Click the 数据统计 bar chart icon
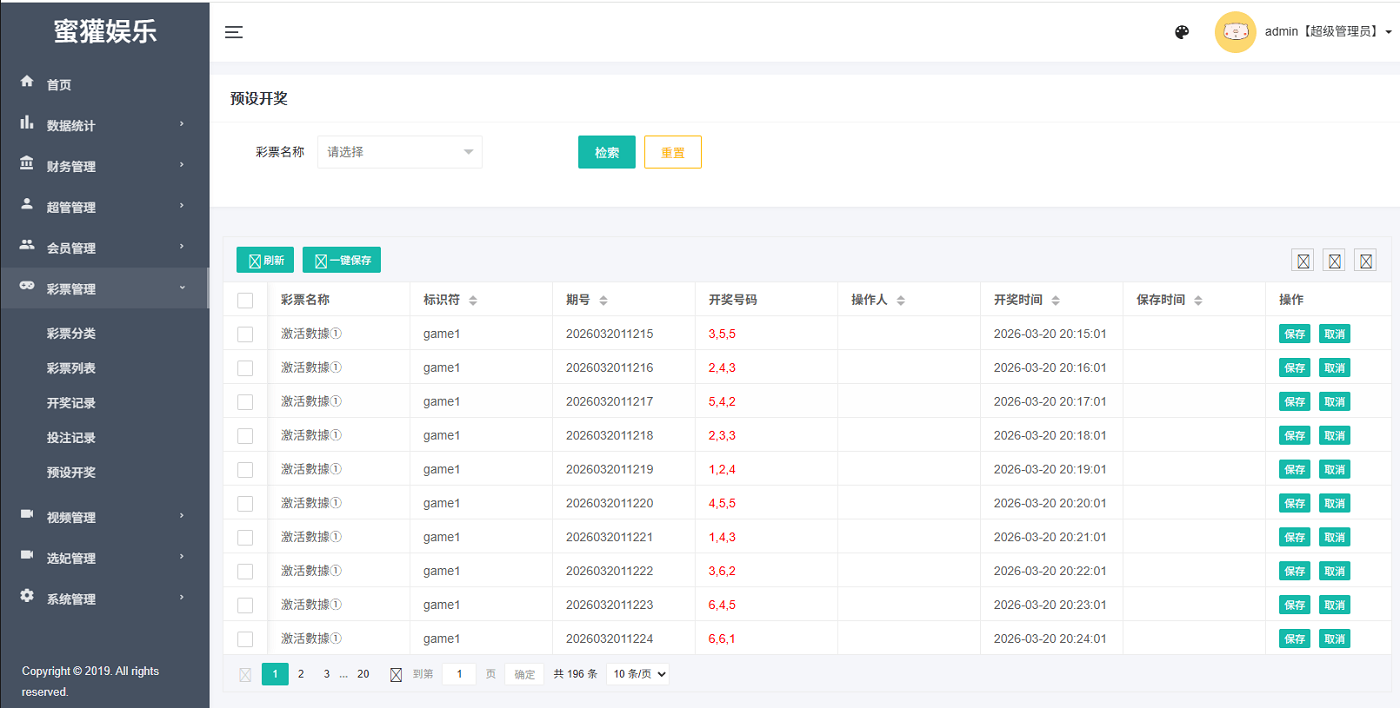The height and width of the screenshot is (708, 1400). coord(27,124)
